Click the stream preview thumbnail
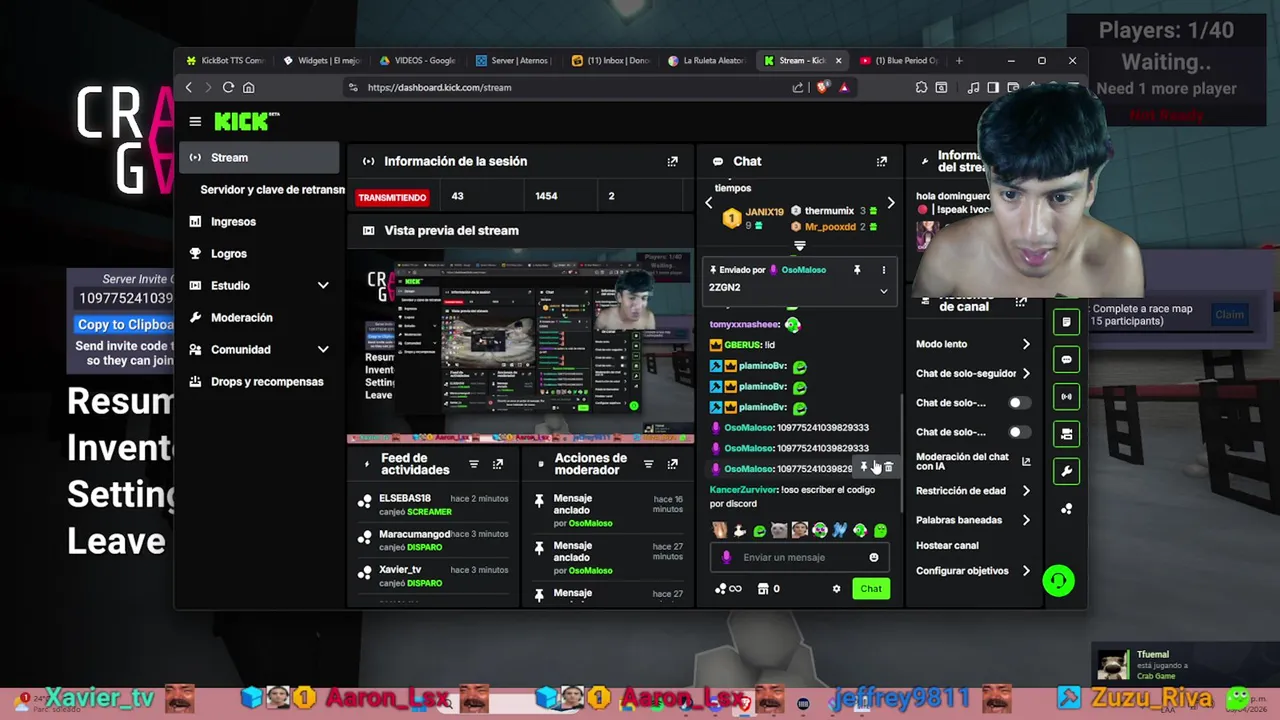 click(520, 345)
